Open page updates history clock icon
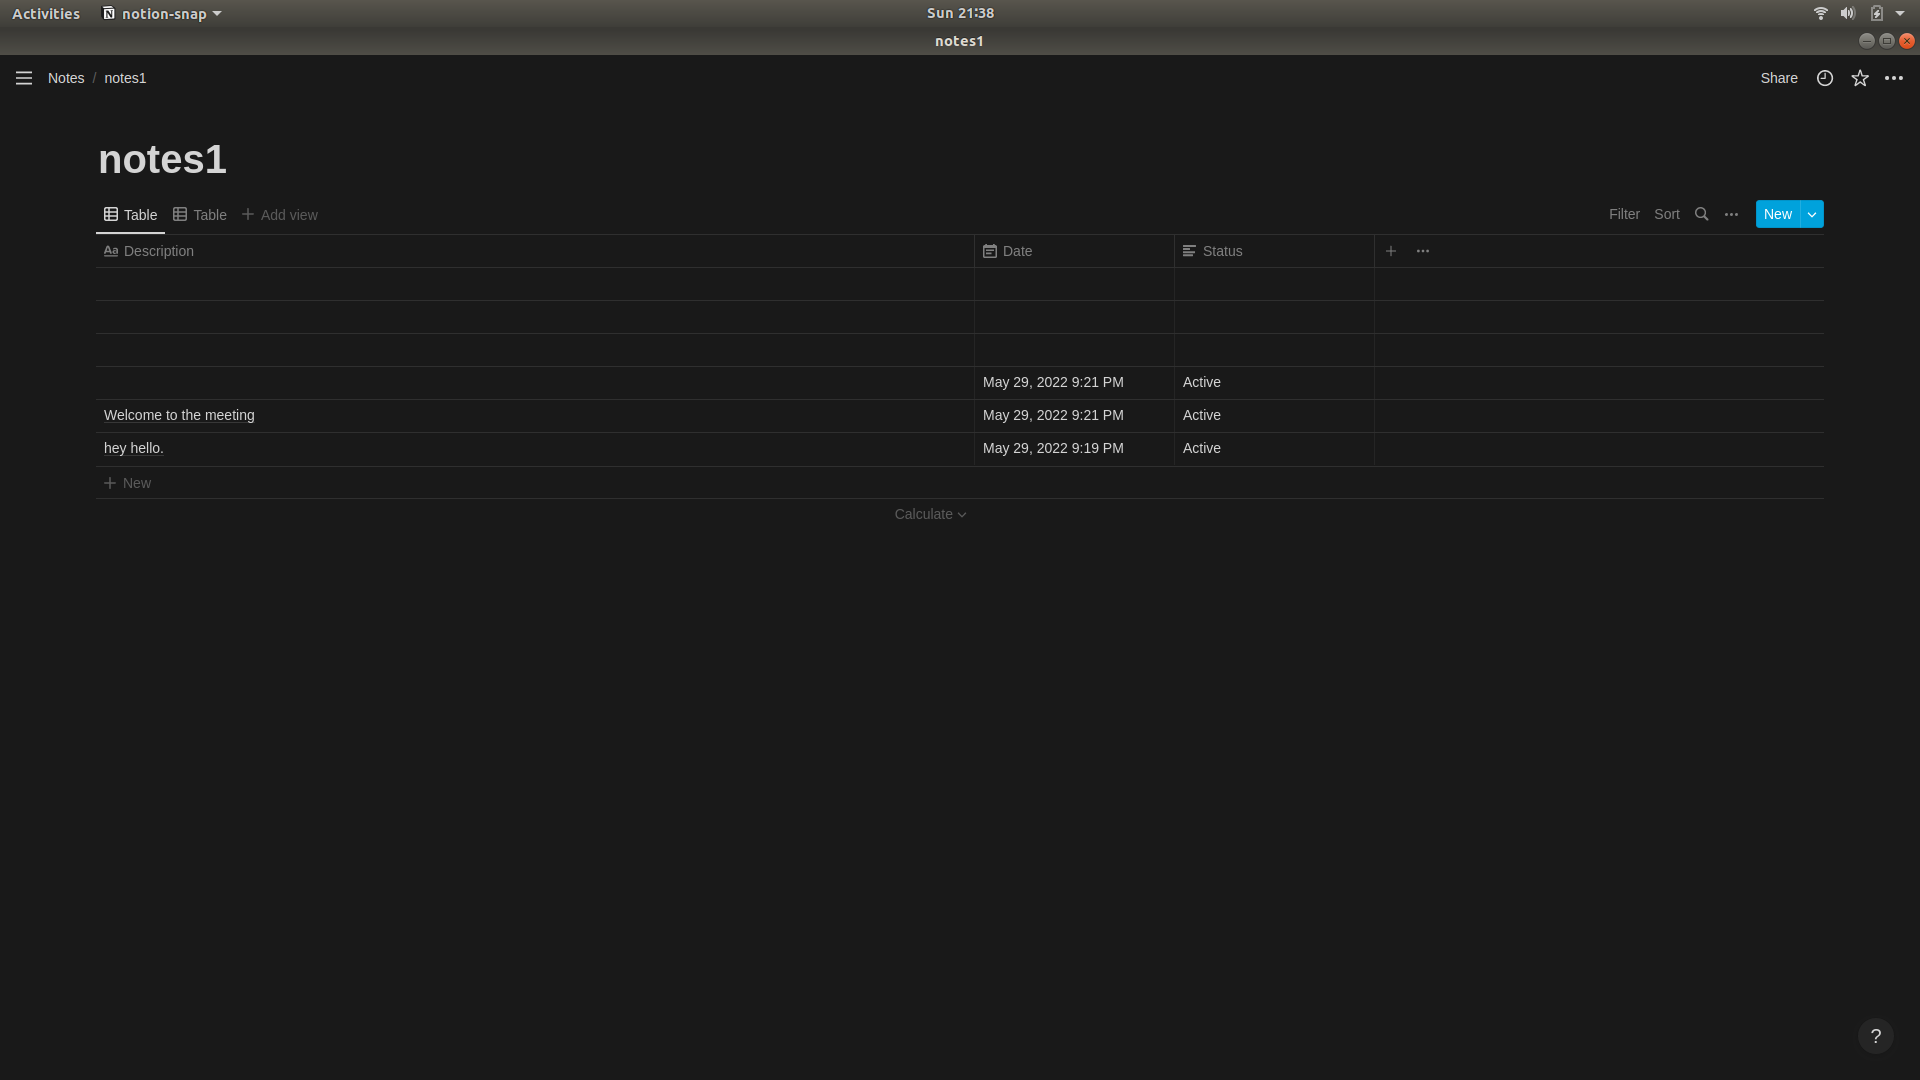This screenshot has height=1080, width=1920. (1825, 78)
